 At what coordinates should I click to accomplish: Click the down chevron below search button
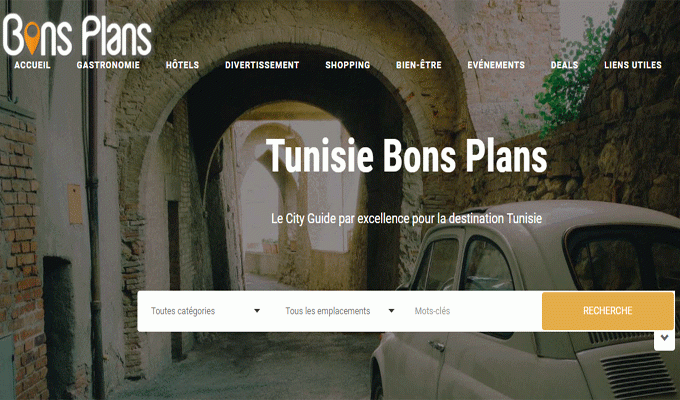click(x=664, y=338)
